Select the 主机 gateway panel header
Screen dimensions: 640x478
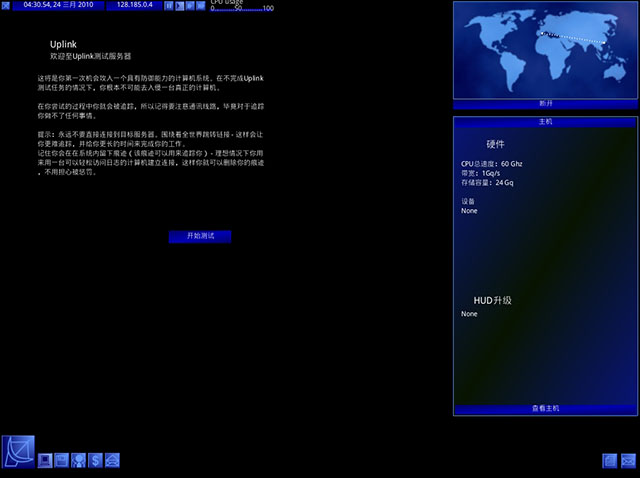click(x=545, y=122)
